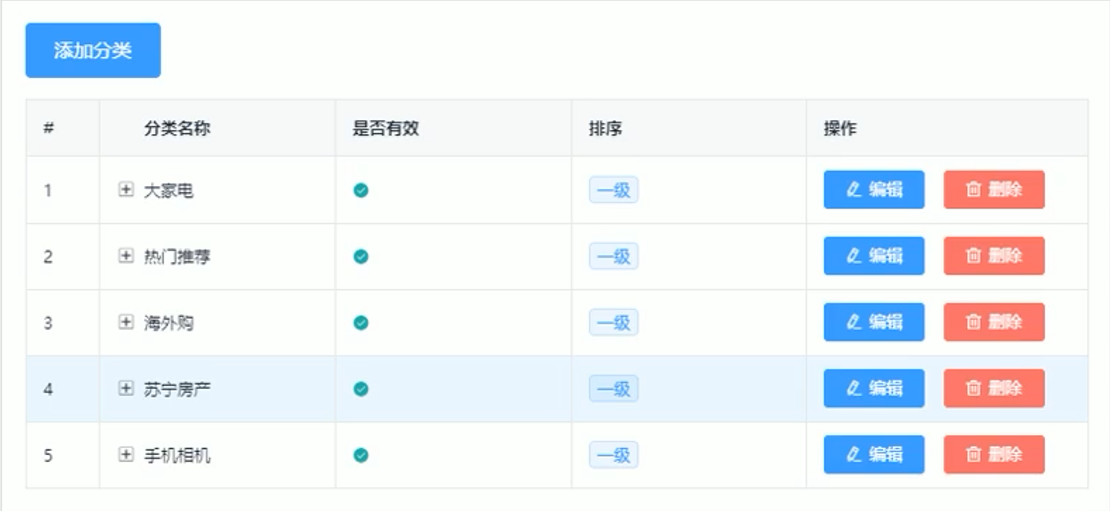Click the 一级 tag on 大家电 row

613,190
